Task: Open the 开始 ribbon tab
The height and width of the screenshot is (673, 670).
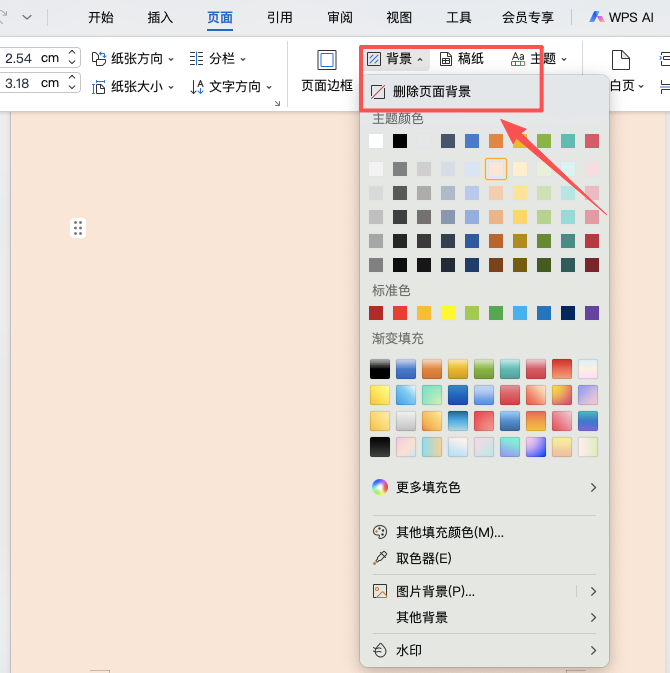Action: (101, 17)
